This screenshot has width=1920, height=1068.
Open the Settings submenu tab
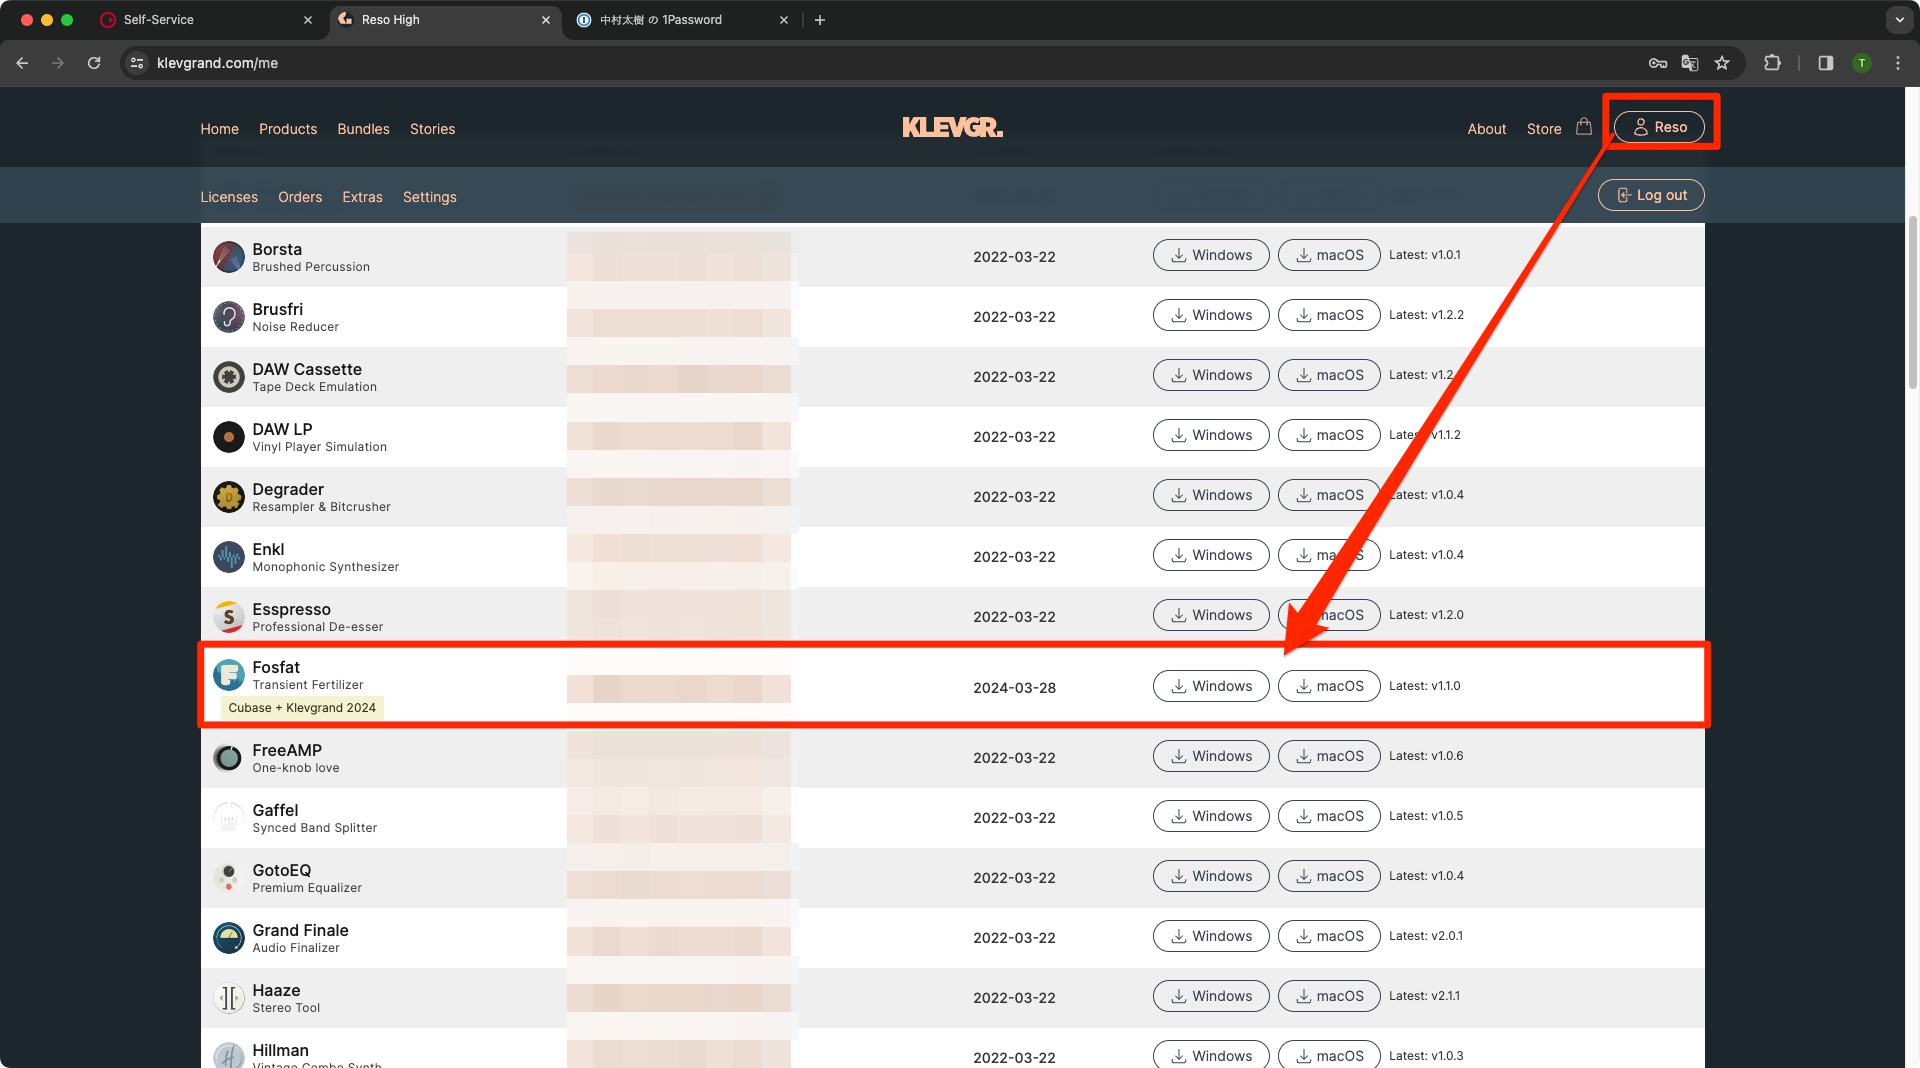tap(430, 197)
